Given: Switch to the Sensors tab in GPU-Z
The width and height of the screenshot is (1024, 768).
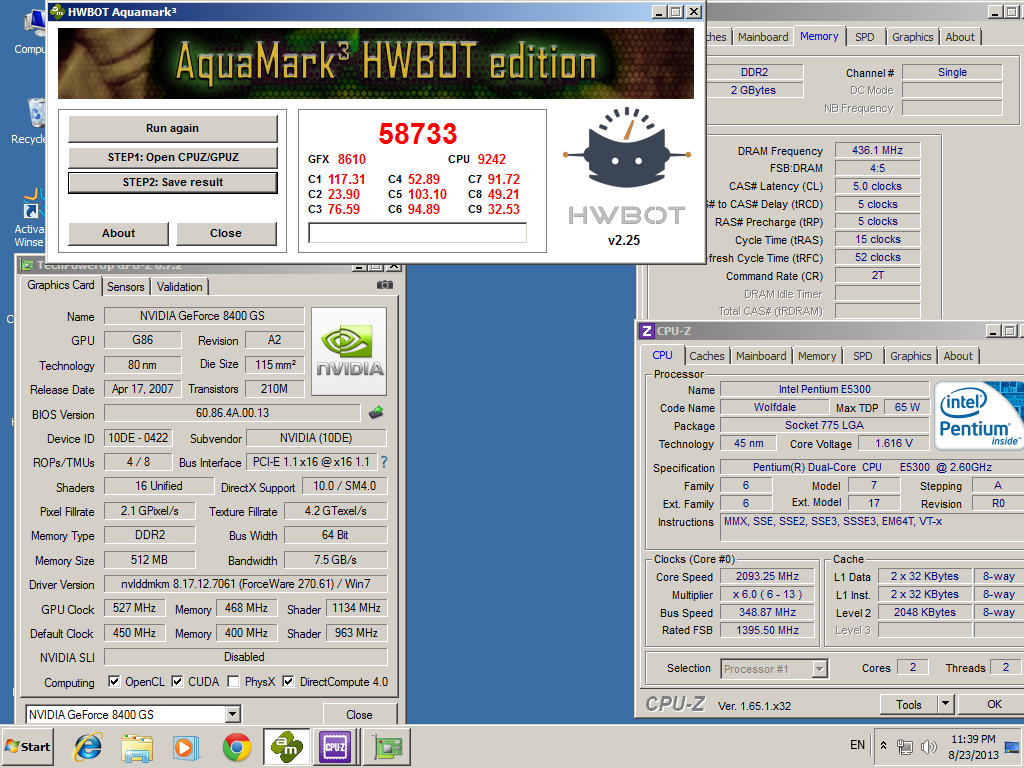Looking at the screenshot, I should click(125, 287).
